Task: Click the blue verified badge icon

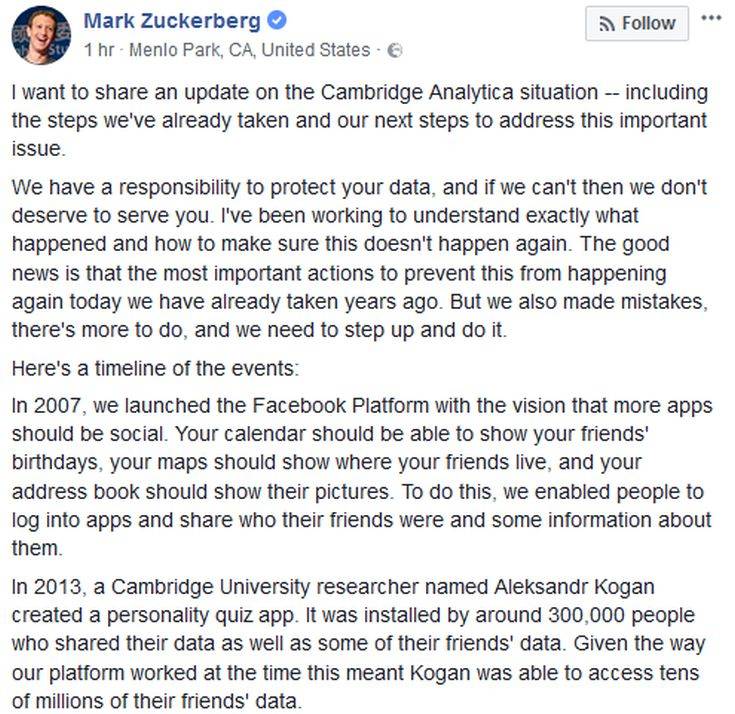Action: (x=277, y=21)
